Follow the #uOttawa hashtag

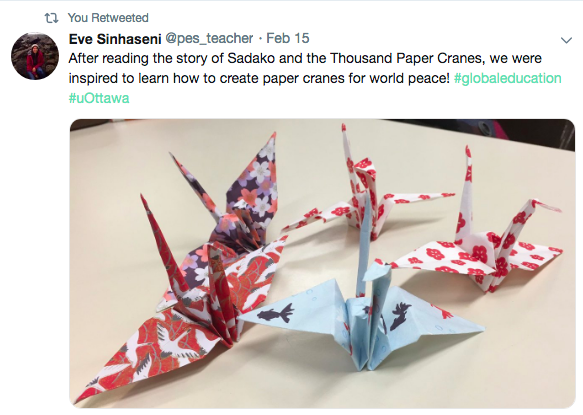coord(99,99)
